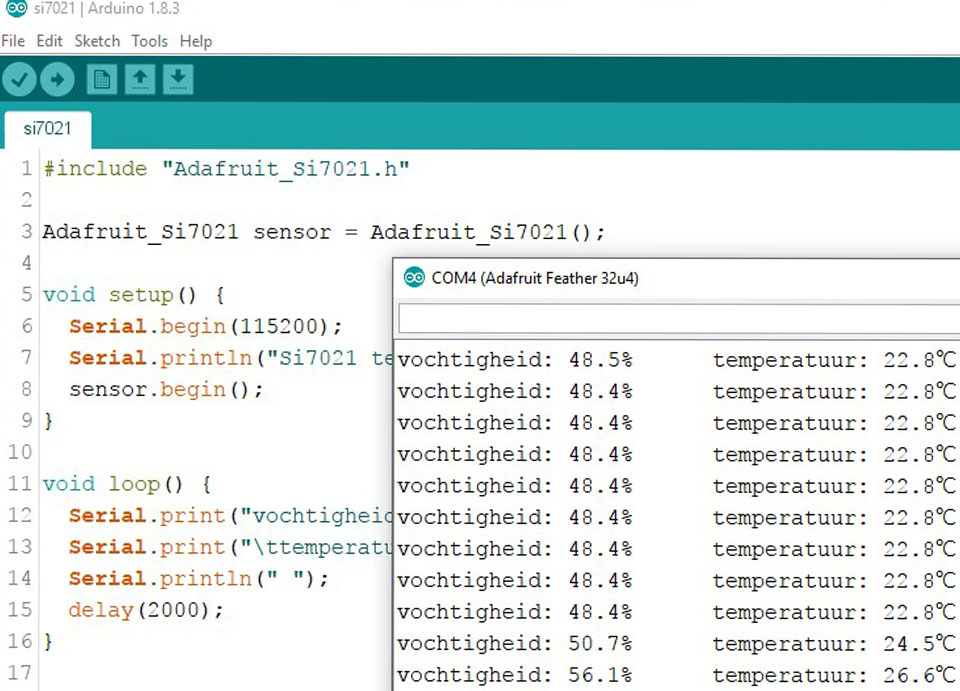Click the #include "Adafruit_Si7021.h" line
This screenshot has width=960, height=691.
coord(227,169)
